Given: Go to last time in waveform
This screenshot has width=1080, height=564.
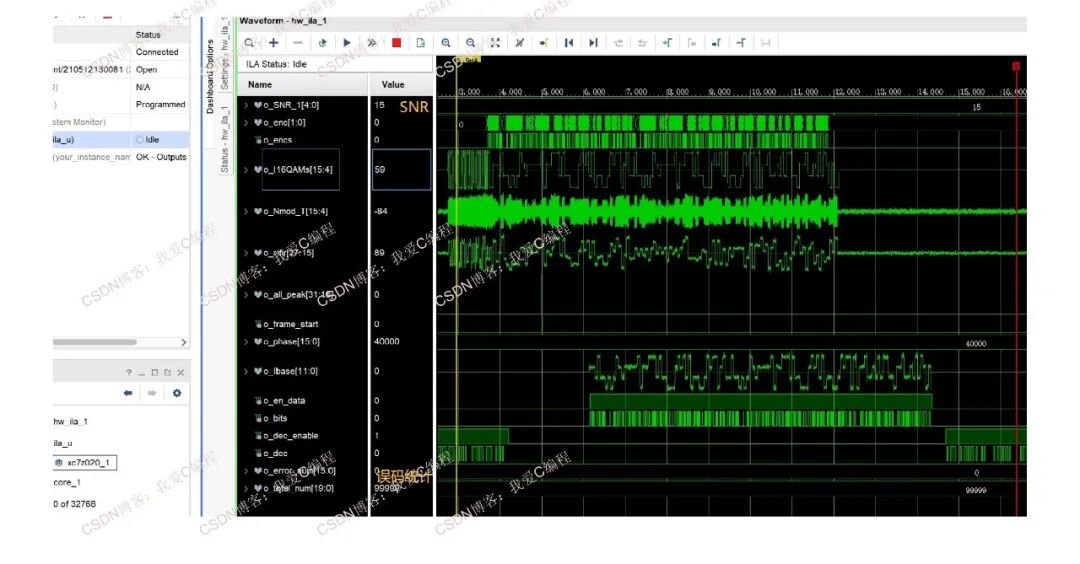Looking at the screenshot, I should tap(593, 43).
